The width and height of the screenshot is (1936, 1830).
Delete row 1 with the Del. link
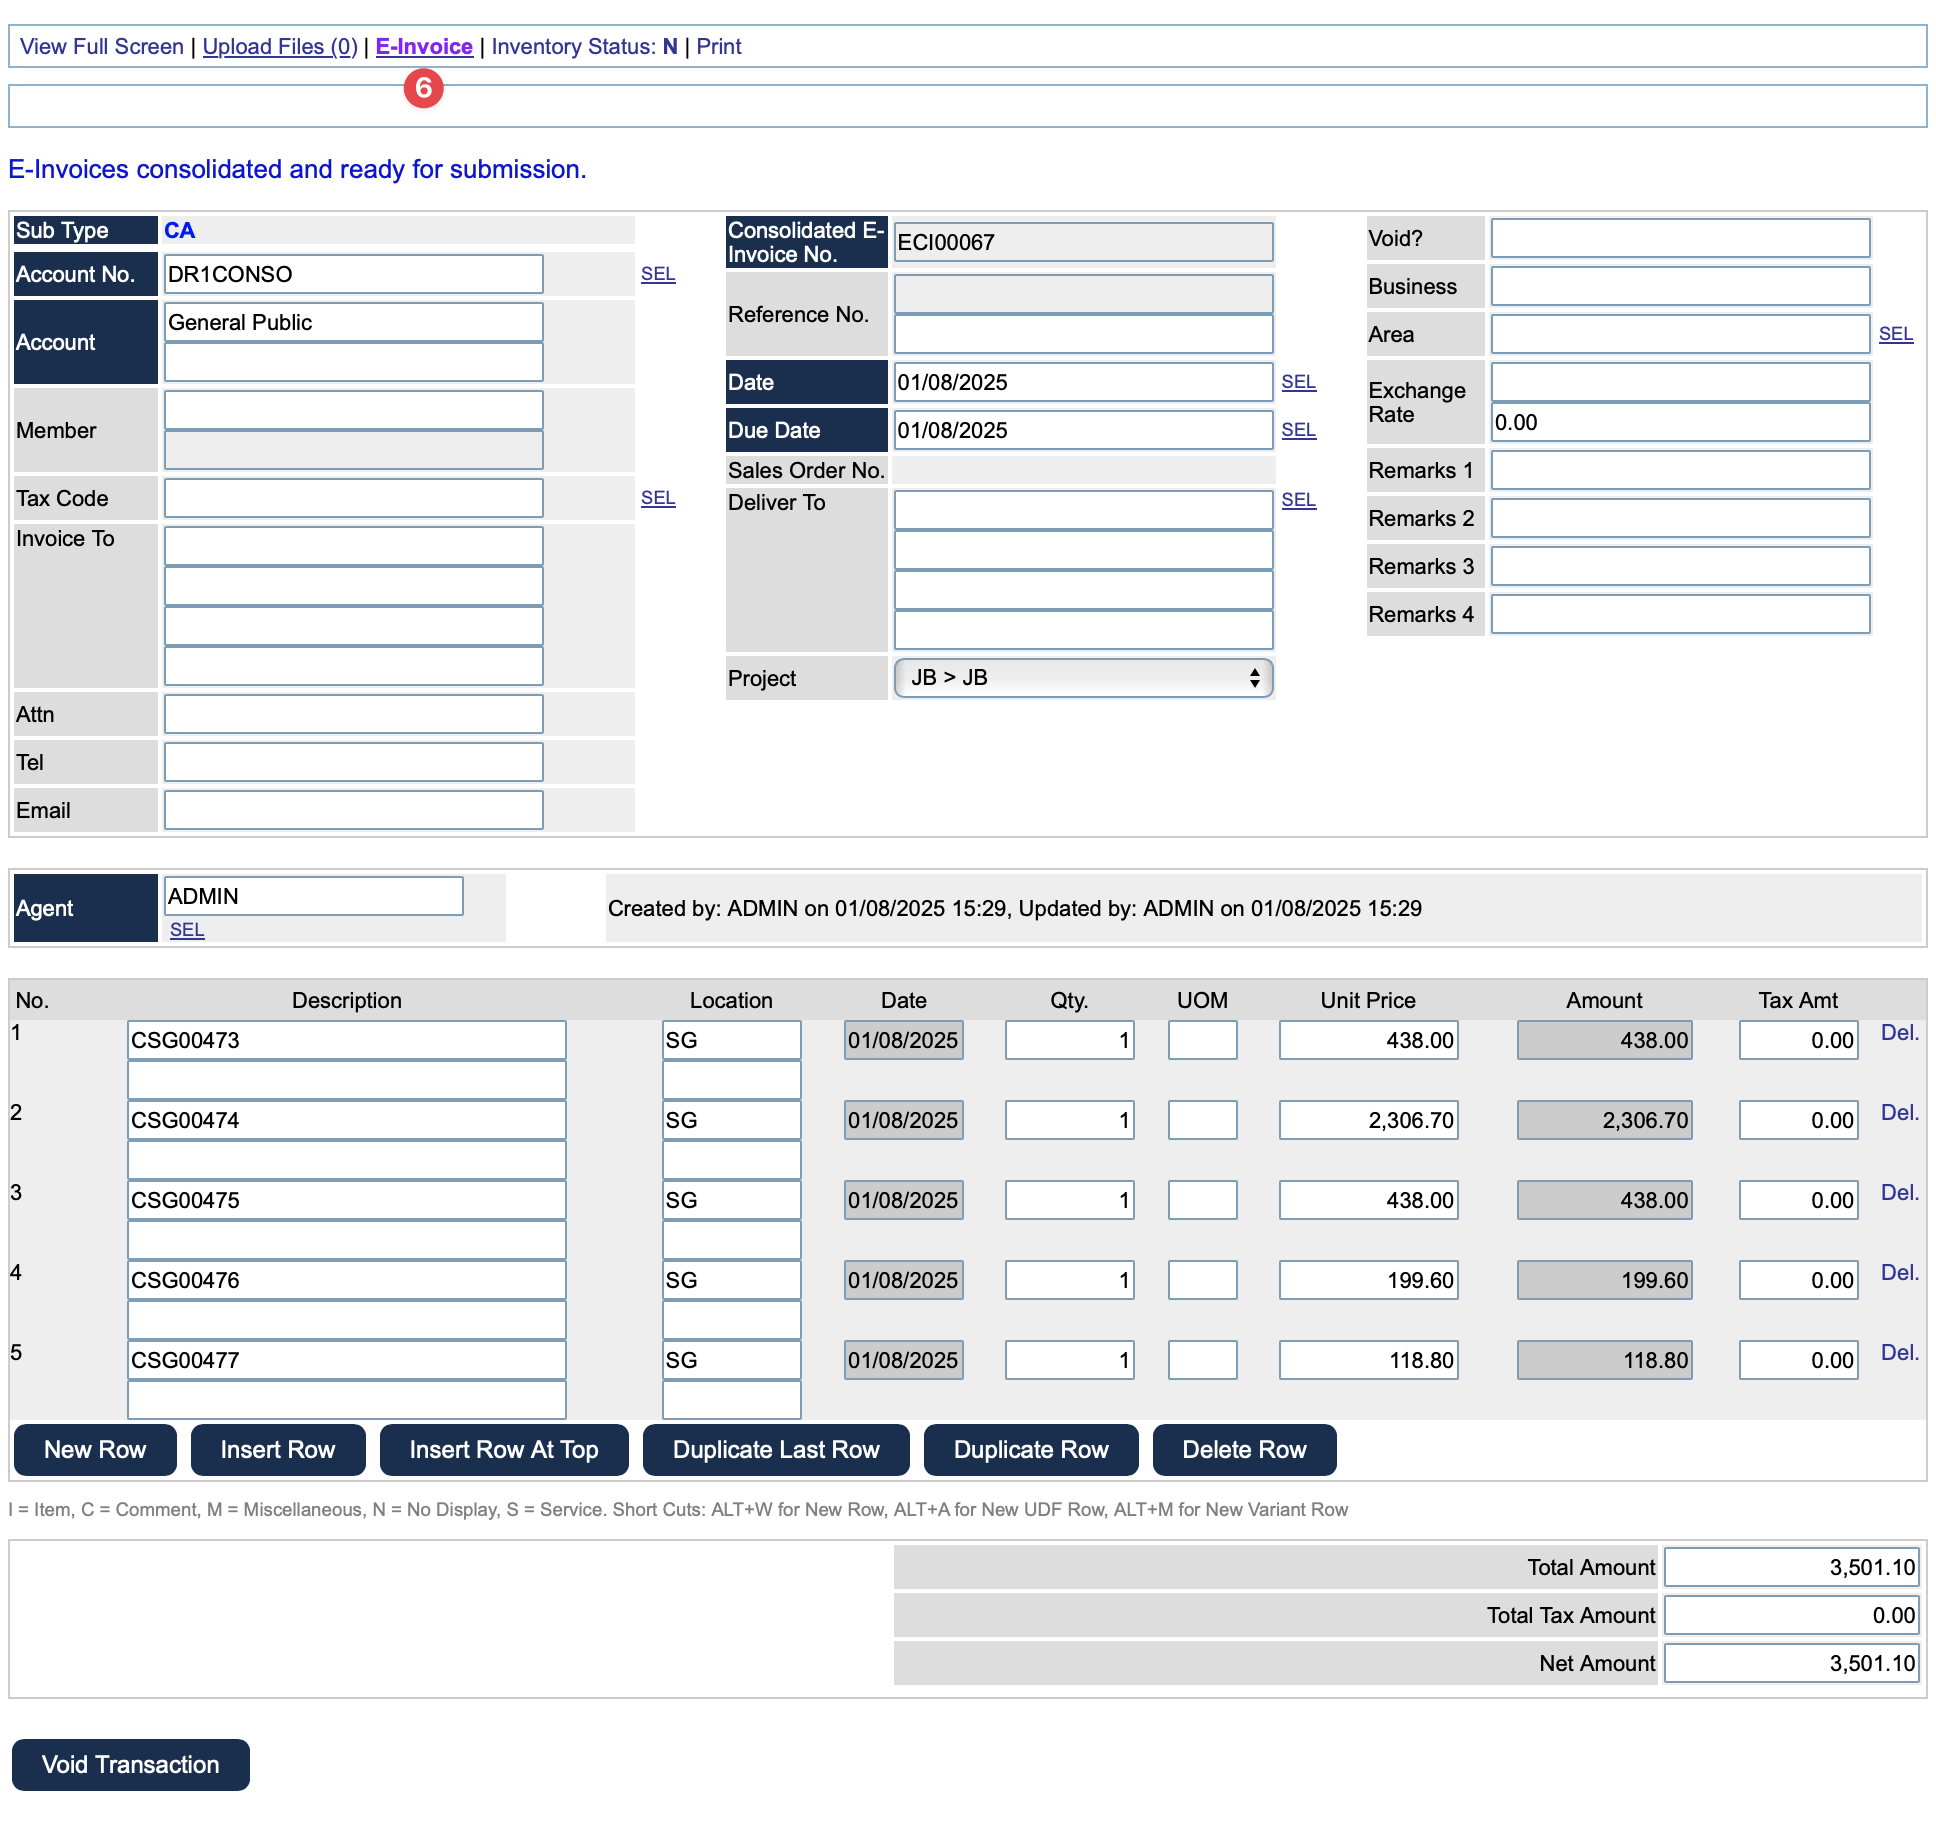[x=1900, y=1033]
